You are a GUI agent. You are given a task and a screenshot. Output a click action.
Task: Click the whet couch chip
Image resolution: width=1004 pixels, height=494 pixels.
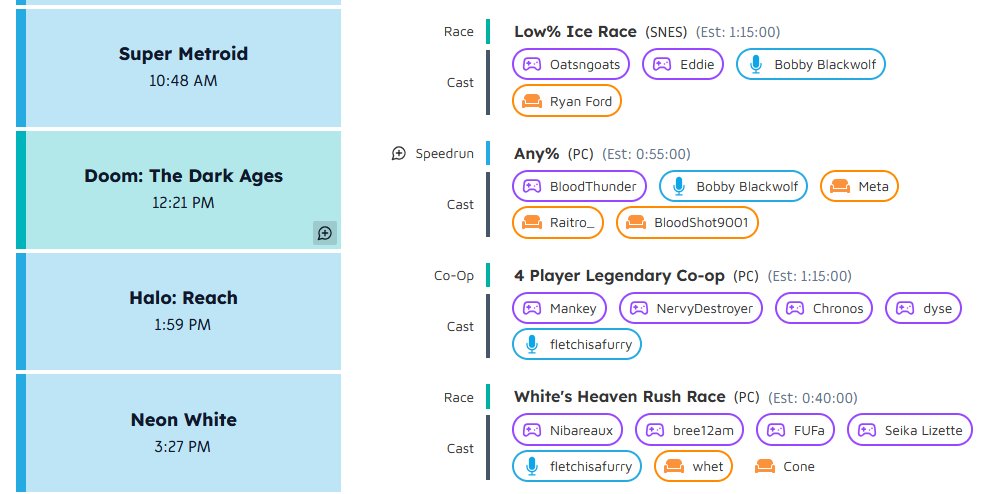click(693, 466)
